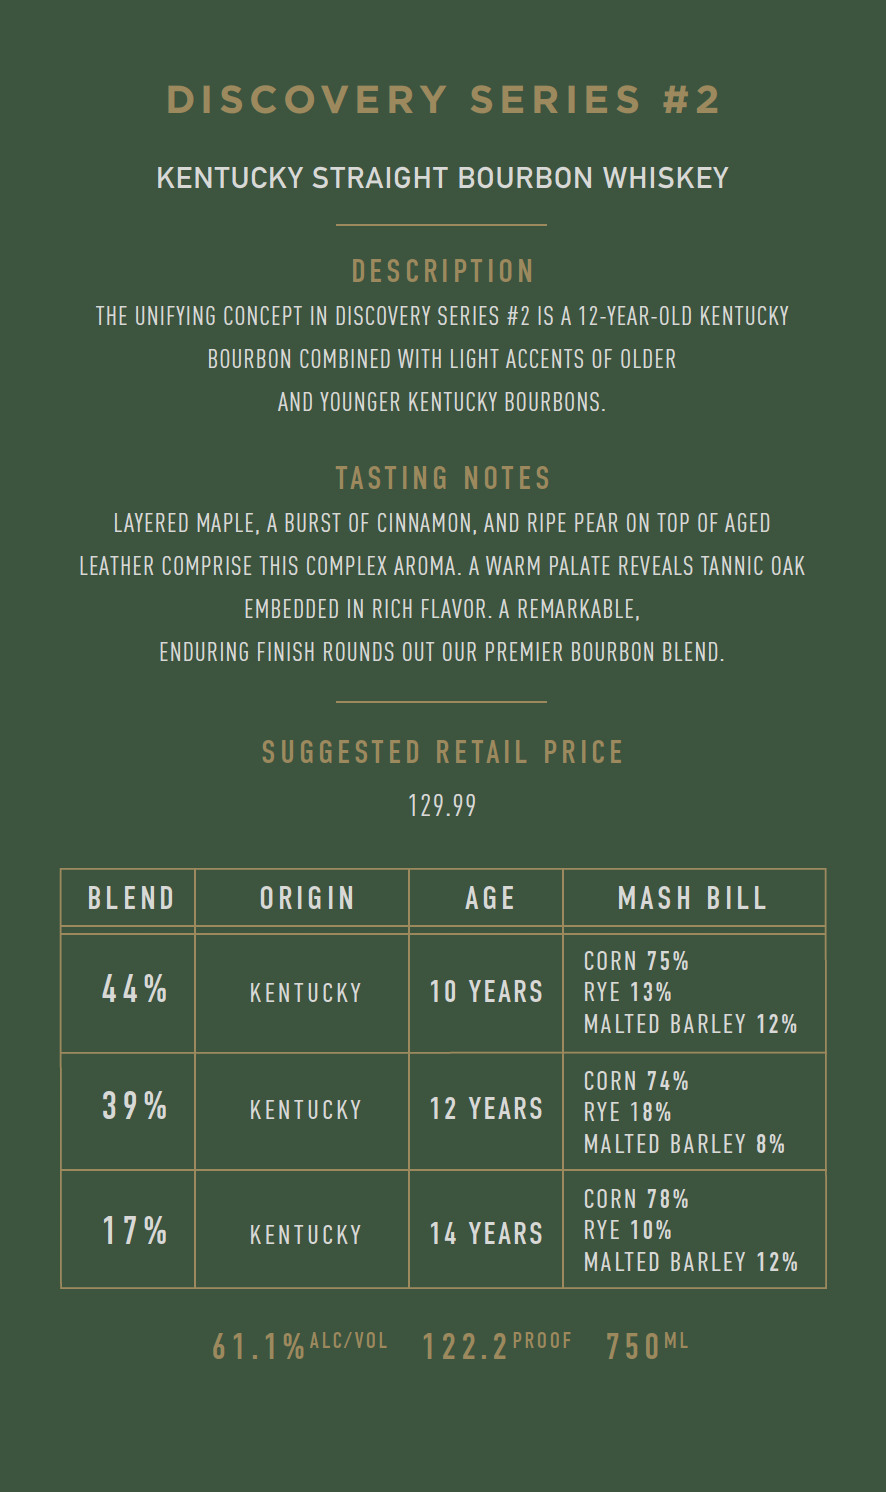Click the Blend column header
Image resolution: width=886 pixels, height=1492 pixels.
(x=131, y=898)
